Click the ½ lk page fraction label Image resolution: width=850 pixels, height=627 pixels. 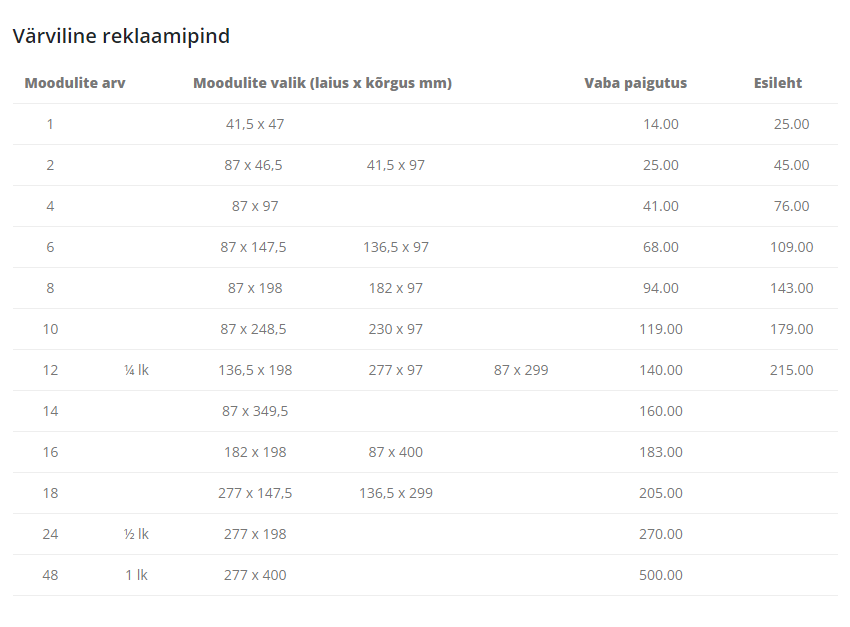click(x=136, y=534)
